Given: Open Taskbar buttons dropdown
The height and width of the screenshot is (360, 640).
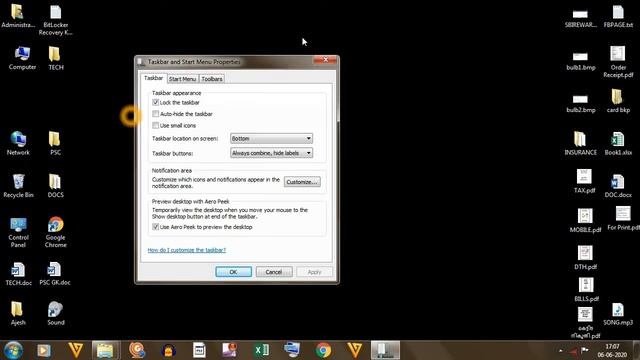Looking at the screenshot, I should (271, 153).
